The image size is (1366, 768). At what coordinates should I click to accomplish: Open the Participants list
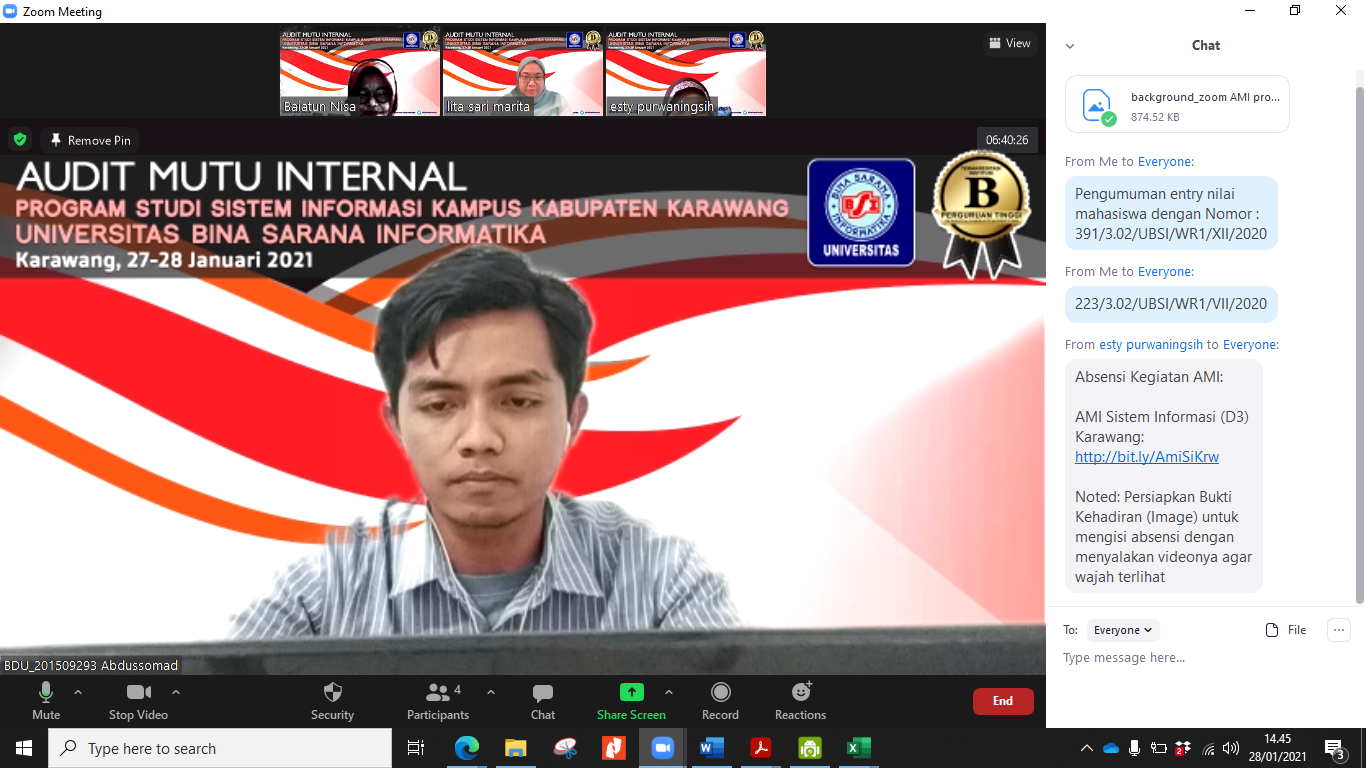438,700
